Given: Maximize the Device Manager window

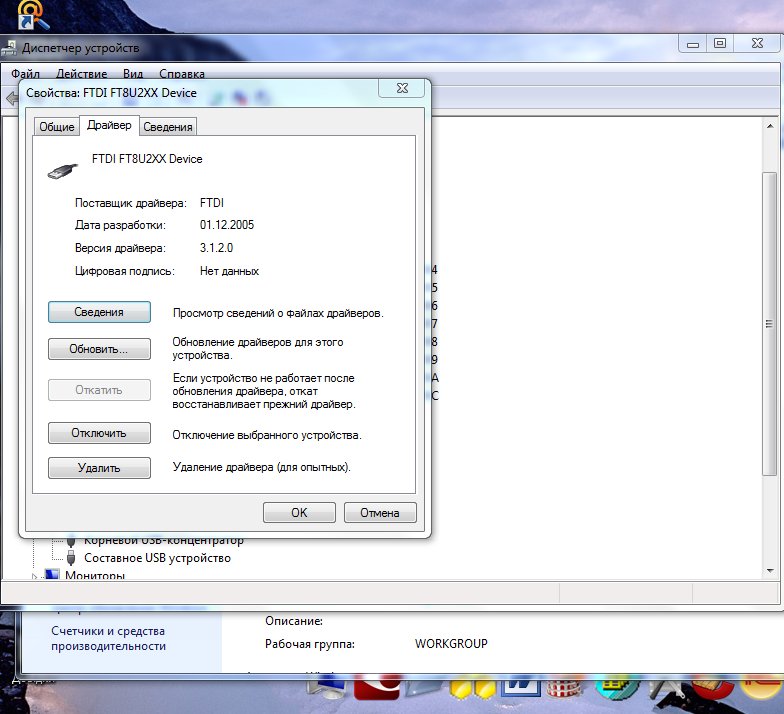Looking at the screenshot, I should [x=720, y=44].
